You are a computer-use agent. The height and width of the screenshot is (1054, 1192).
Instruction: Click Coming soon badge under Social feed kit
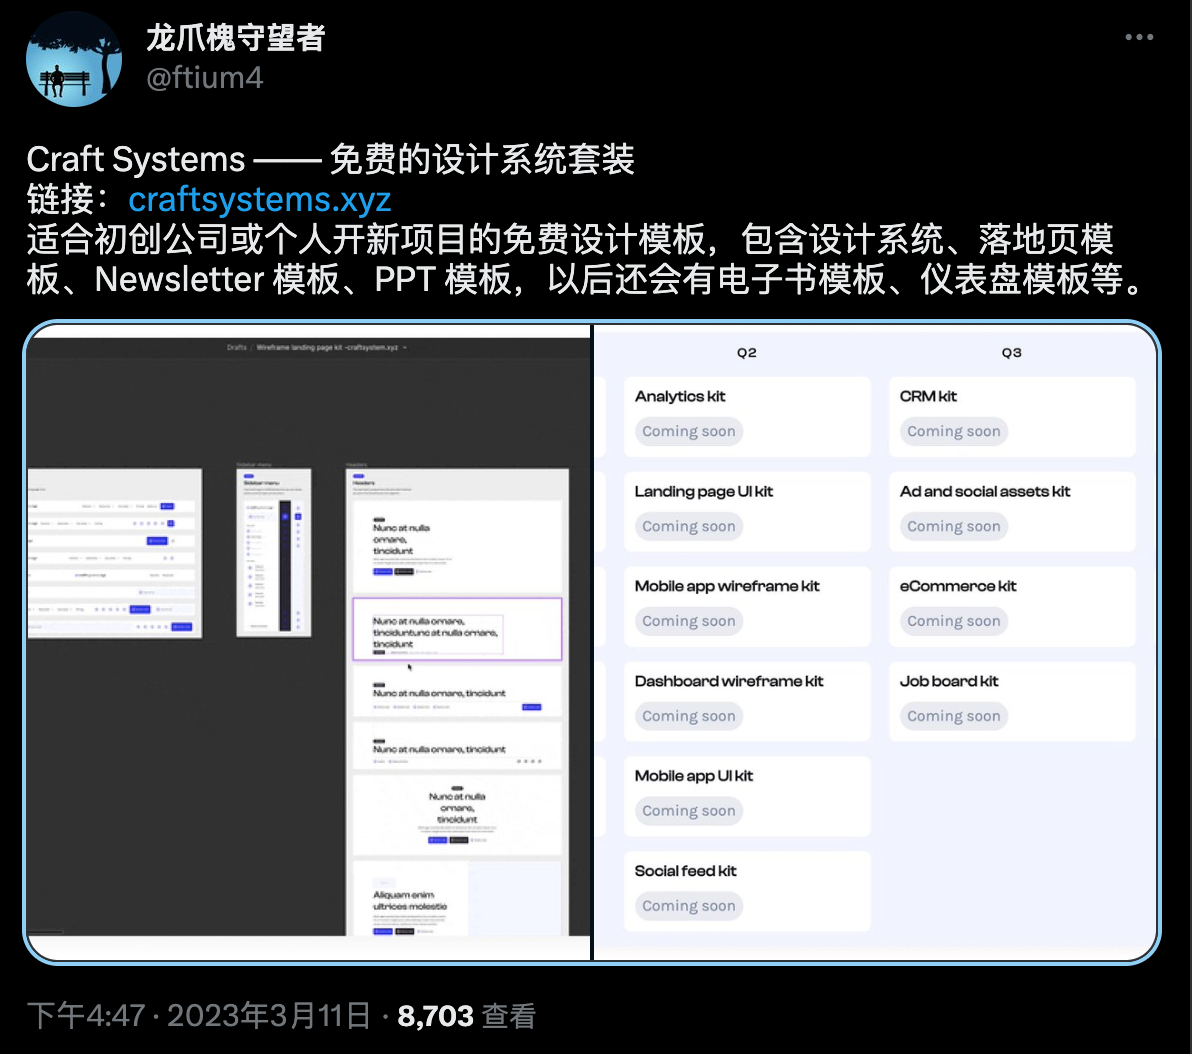(689, 906)
